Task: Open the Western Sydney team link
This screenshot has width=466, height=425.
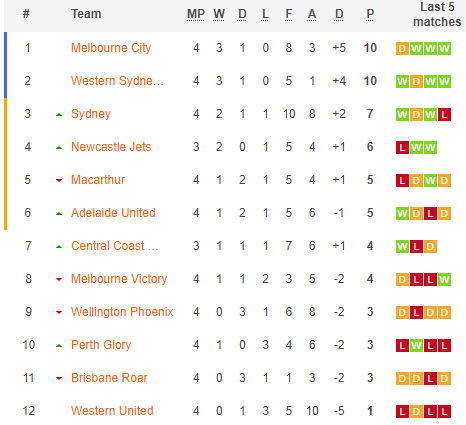Action: [x=117, y=81]
